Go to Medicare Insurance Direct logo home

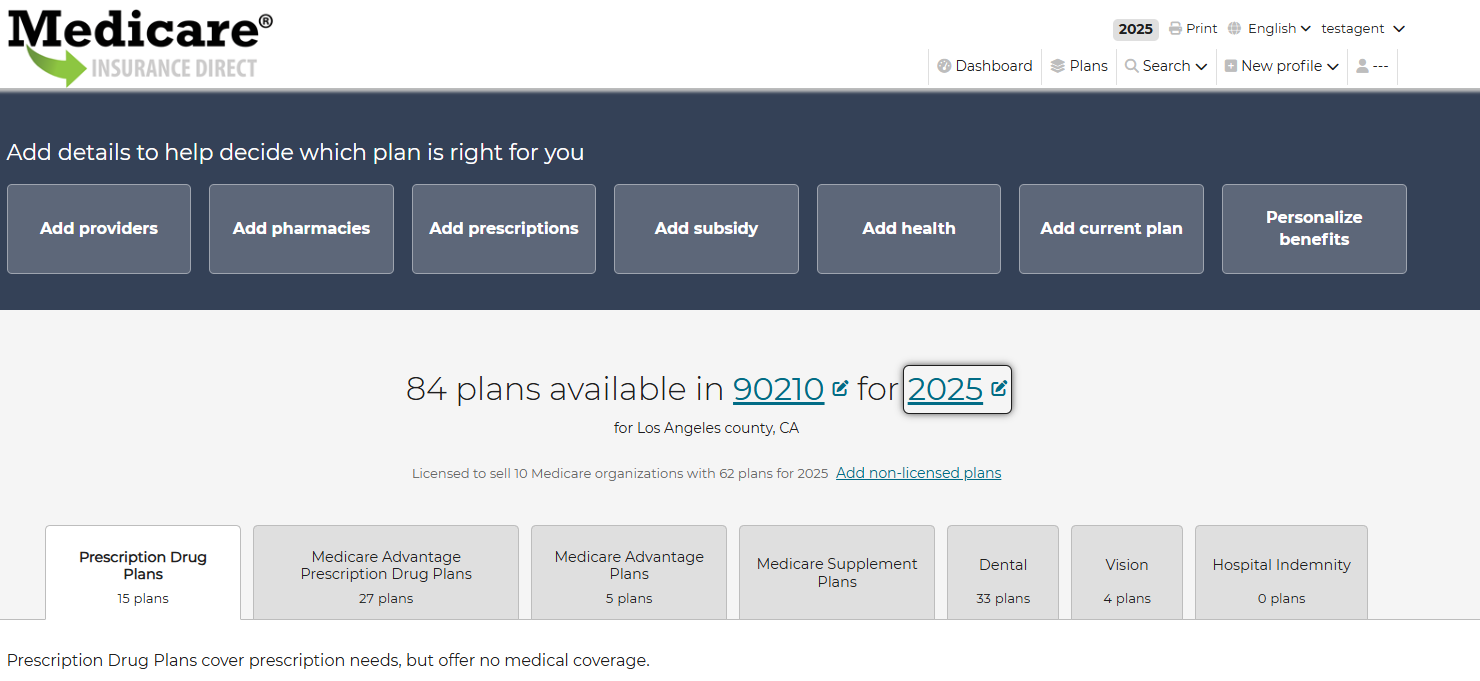[140, 46]
